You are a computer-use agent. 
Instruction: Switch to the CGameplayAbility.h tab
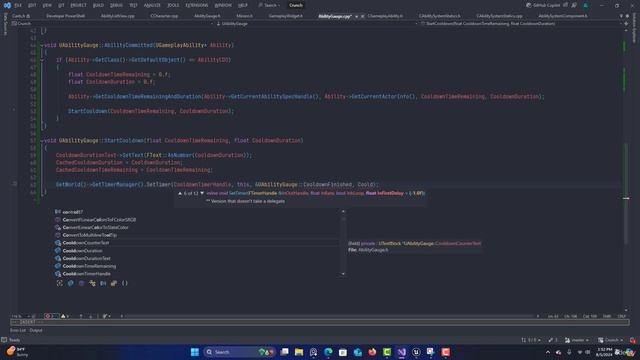(x=385, y=16)
